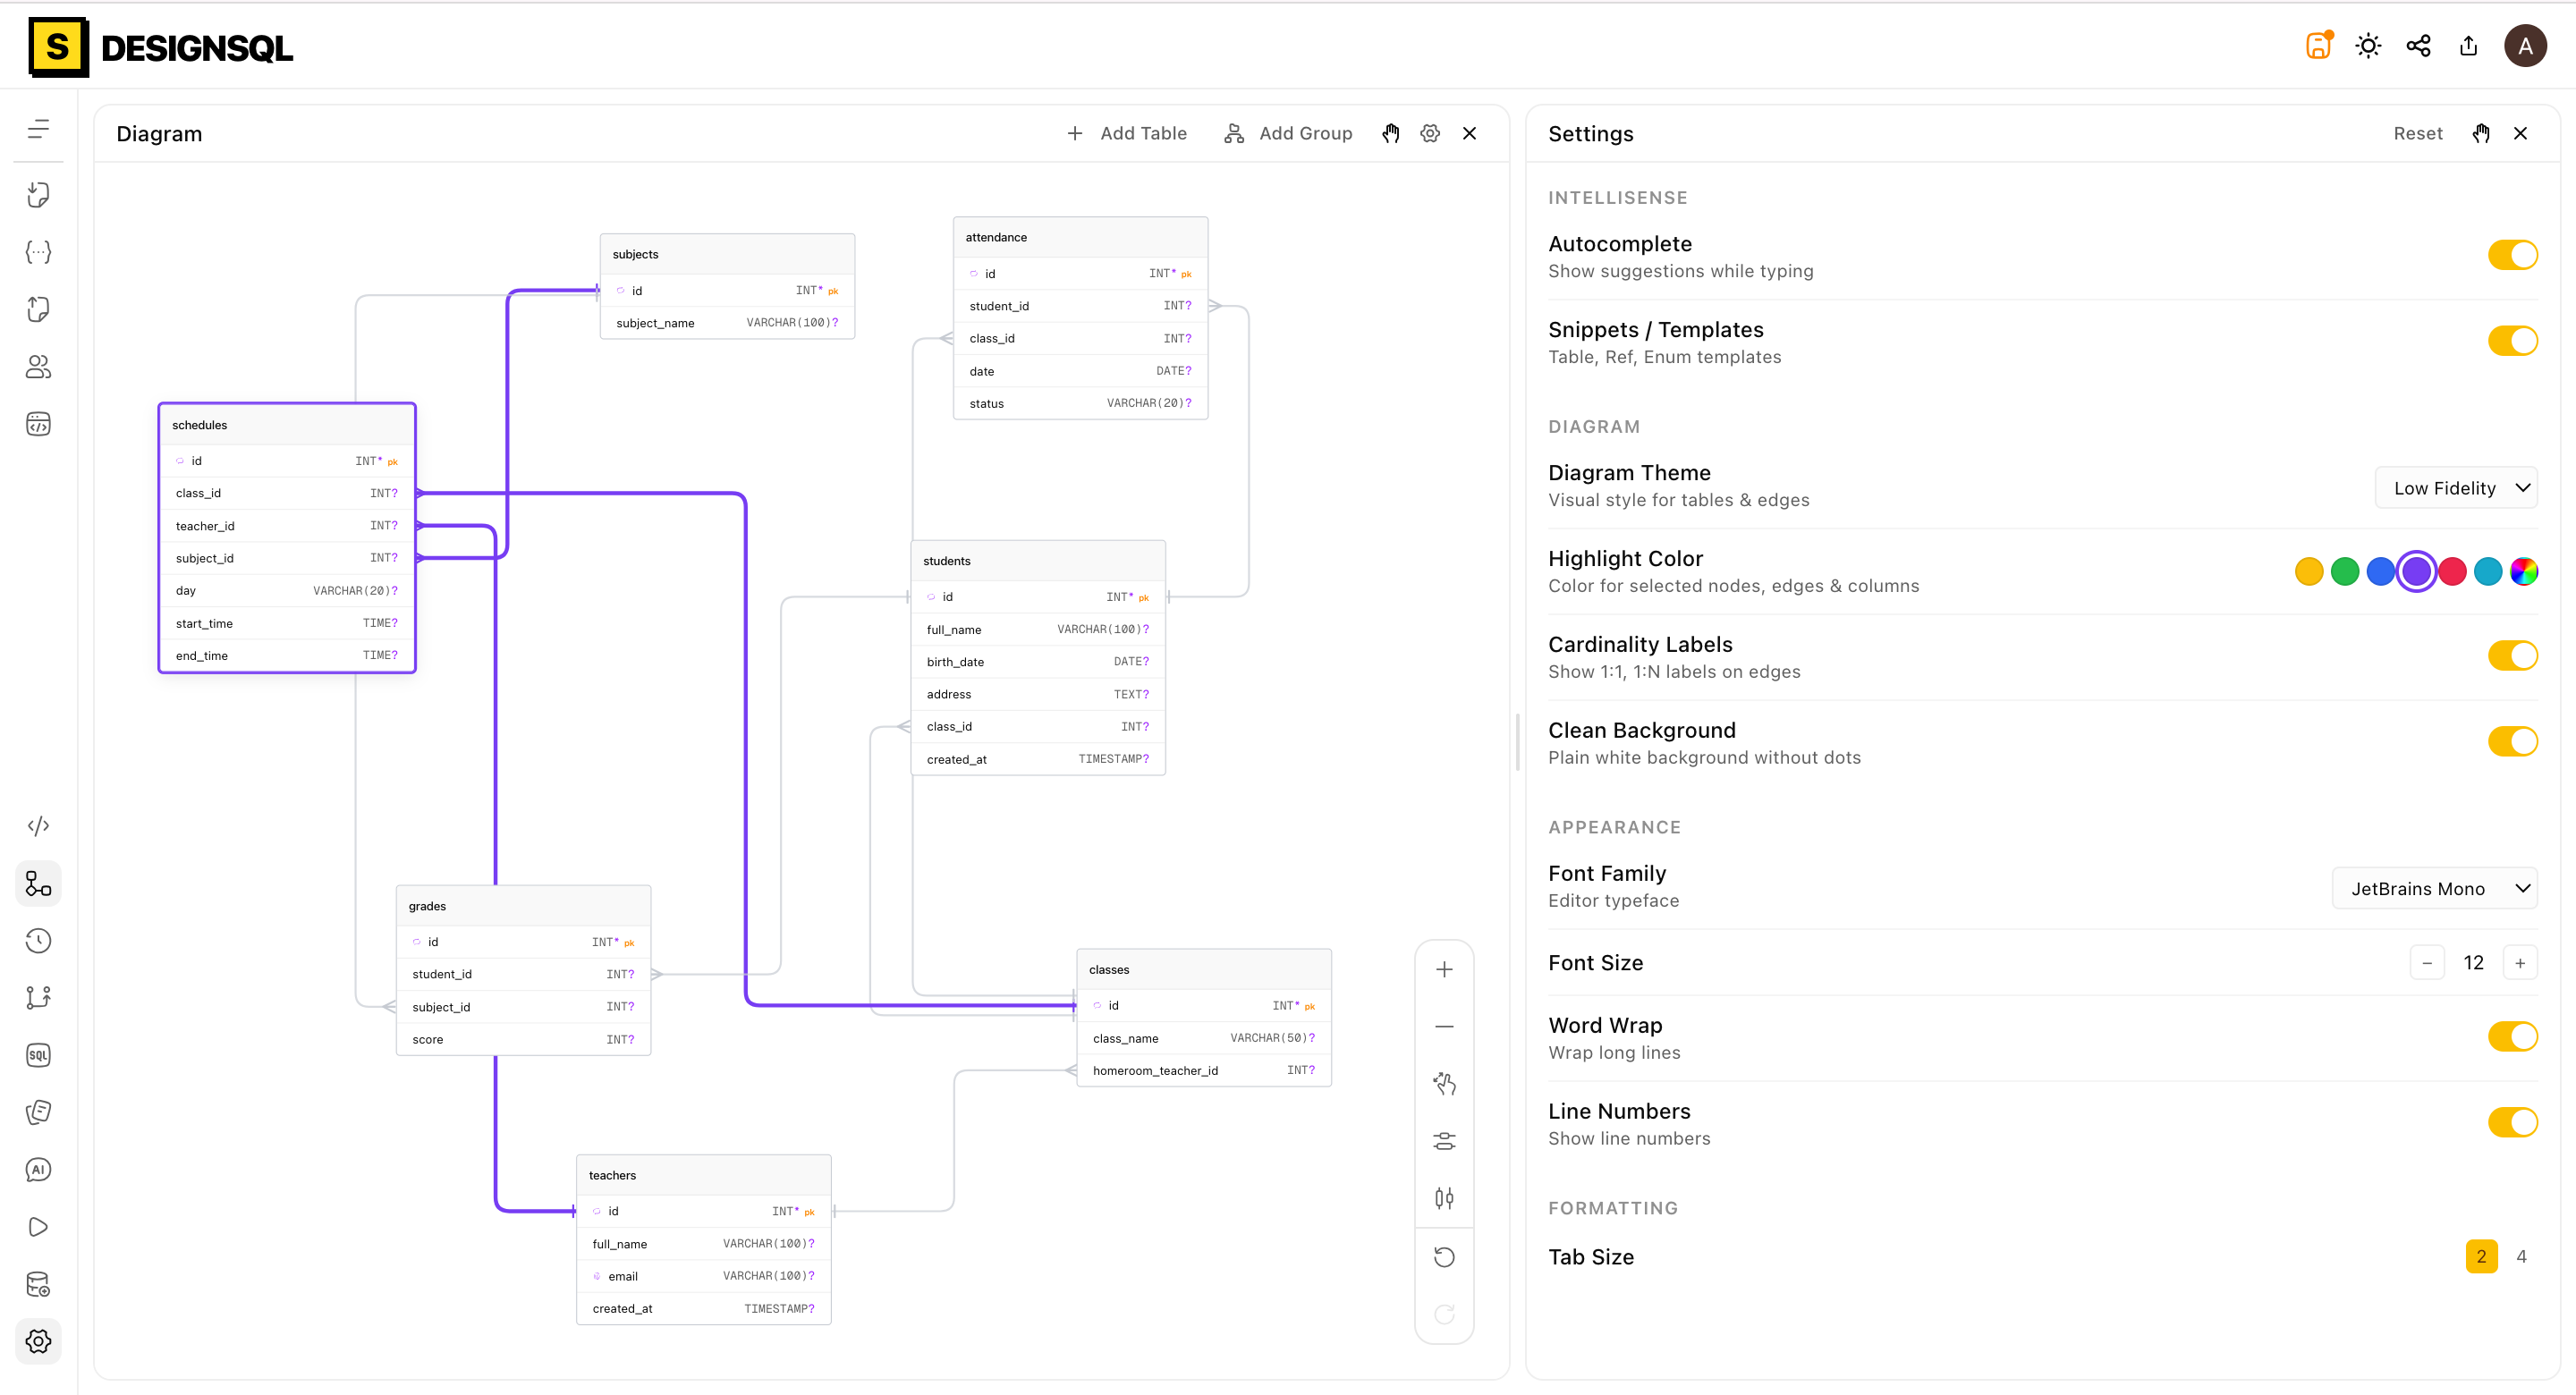This screenshot has width=2576, height=1395.
Task: Select the diagram view sidebar icon
Action: pos(38,884)
